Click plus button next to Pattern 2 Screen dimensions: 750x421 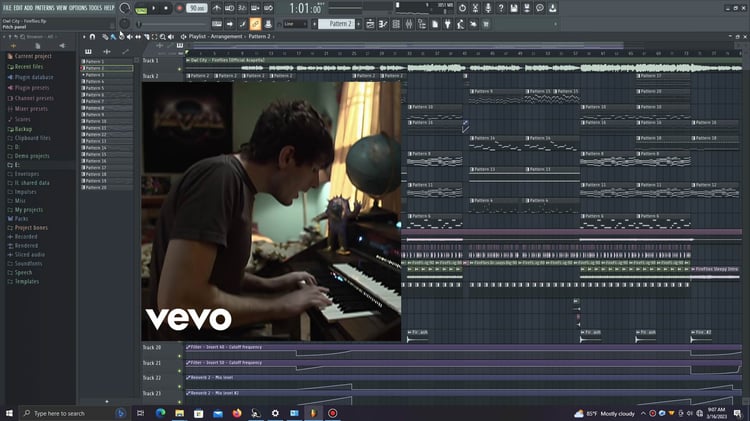pyautogui.click(x=359, y=24)
